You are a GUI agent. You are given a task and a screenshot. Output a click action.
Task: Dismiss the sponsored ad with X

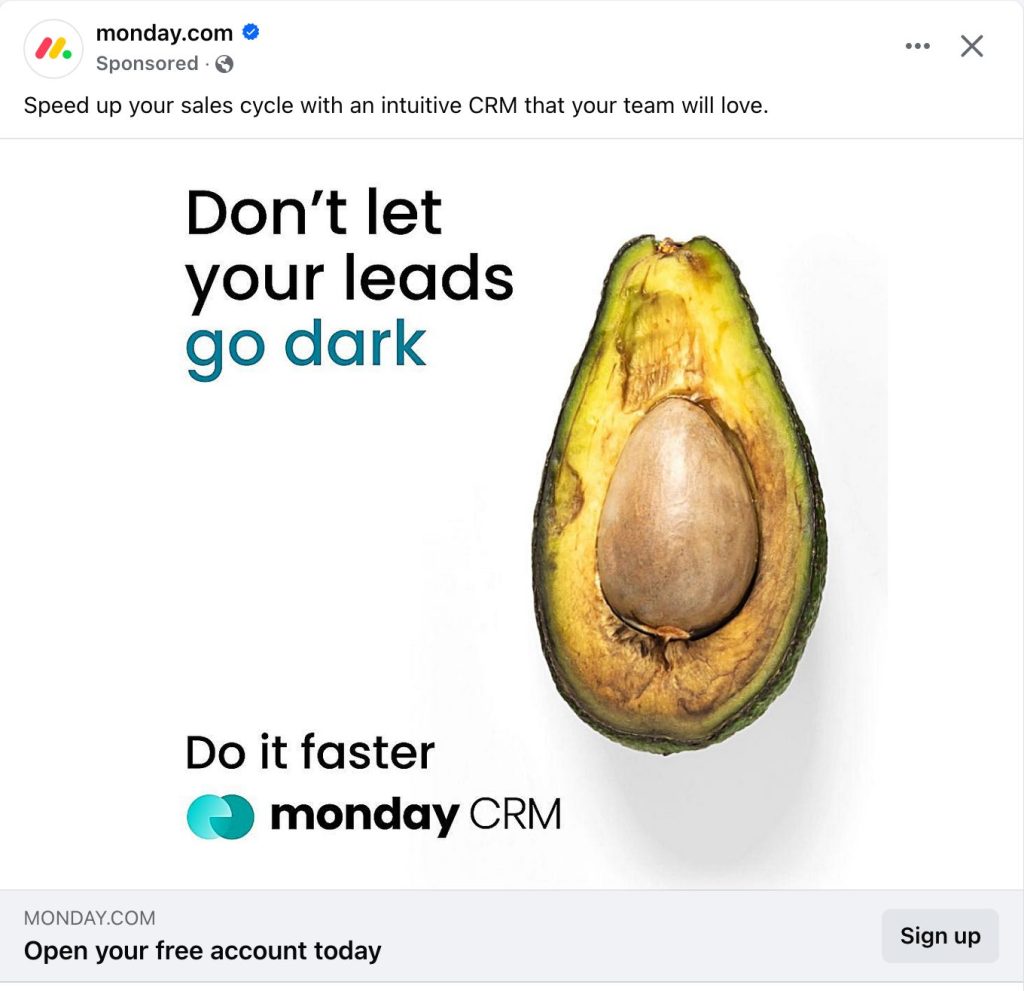[x=972, y=46]
